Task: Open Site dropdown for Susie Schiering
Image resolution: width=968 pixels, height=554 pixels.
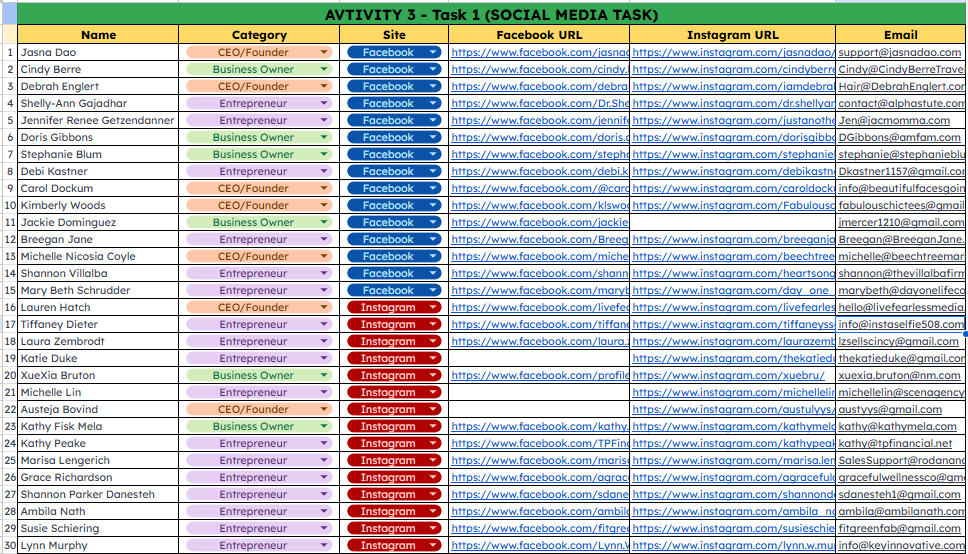Action: (433, 528)
